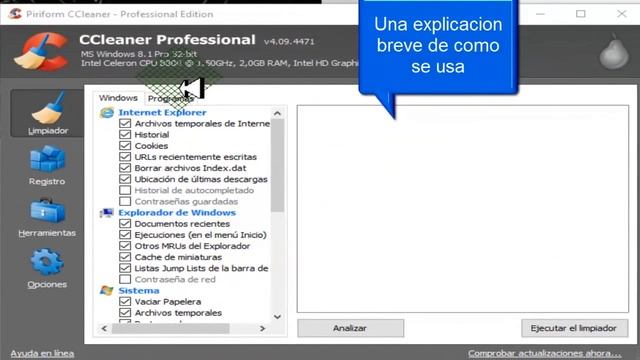Click Comprobar actualizaciones ahora link
Viewport: 640px width, 360px height.
[x=544, y=353]
